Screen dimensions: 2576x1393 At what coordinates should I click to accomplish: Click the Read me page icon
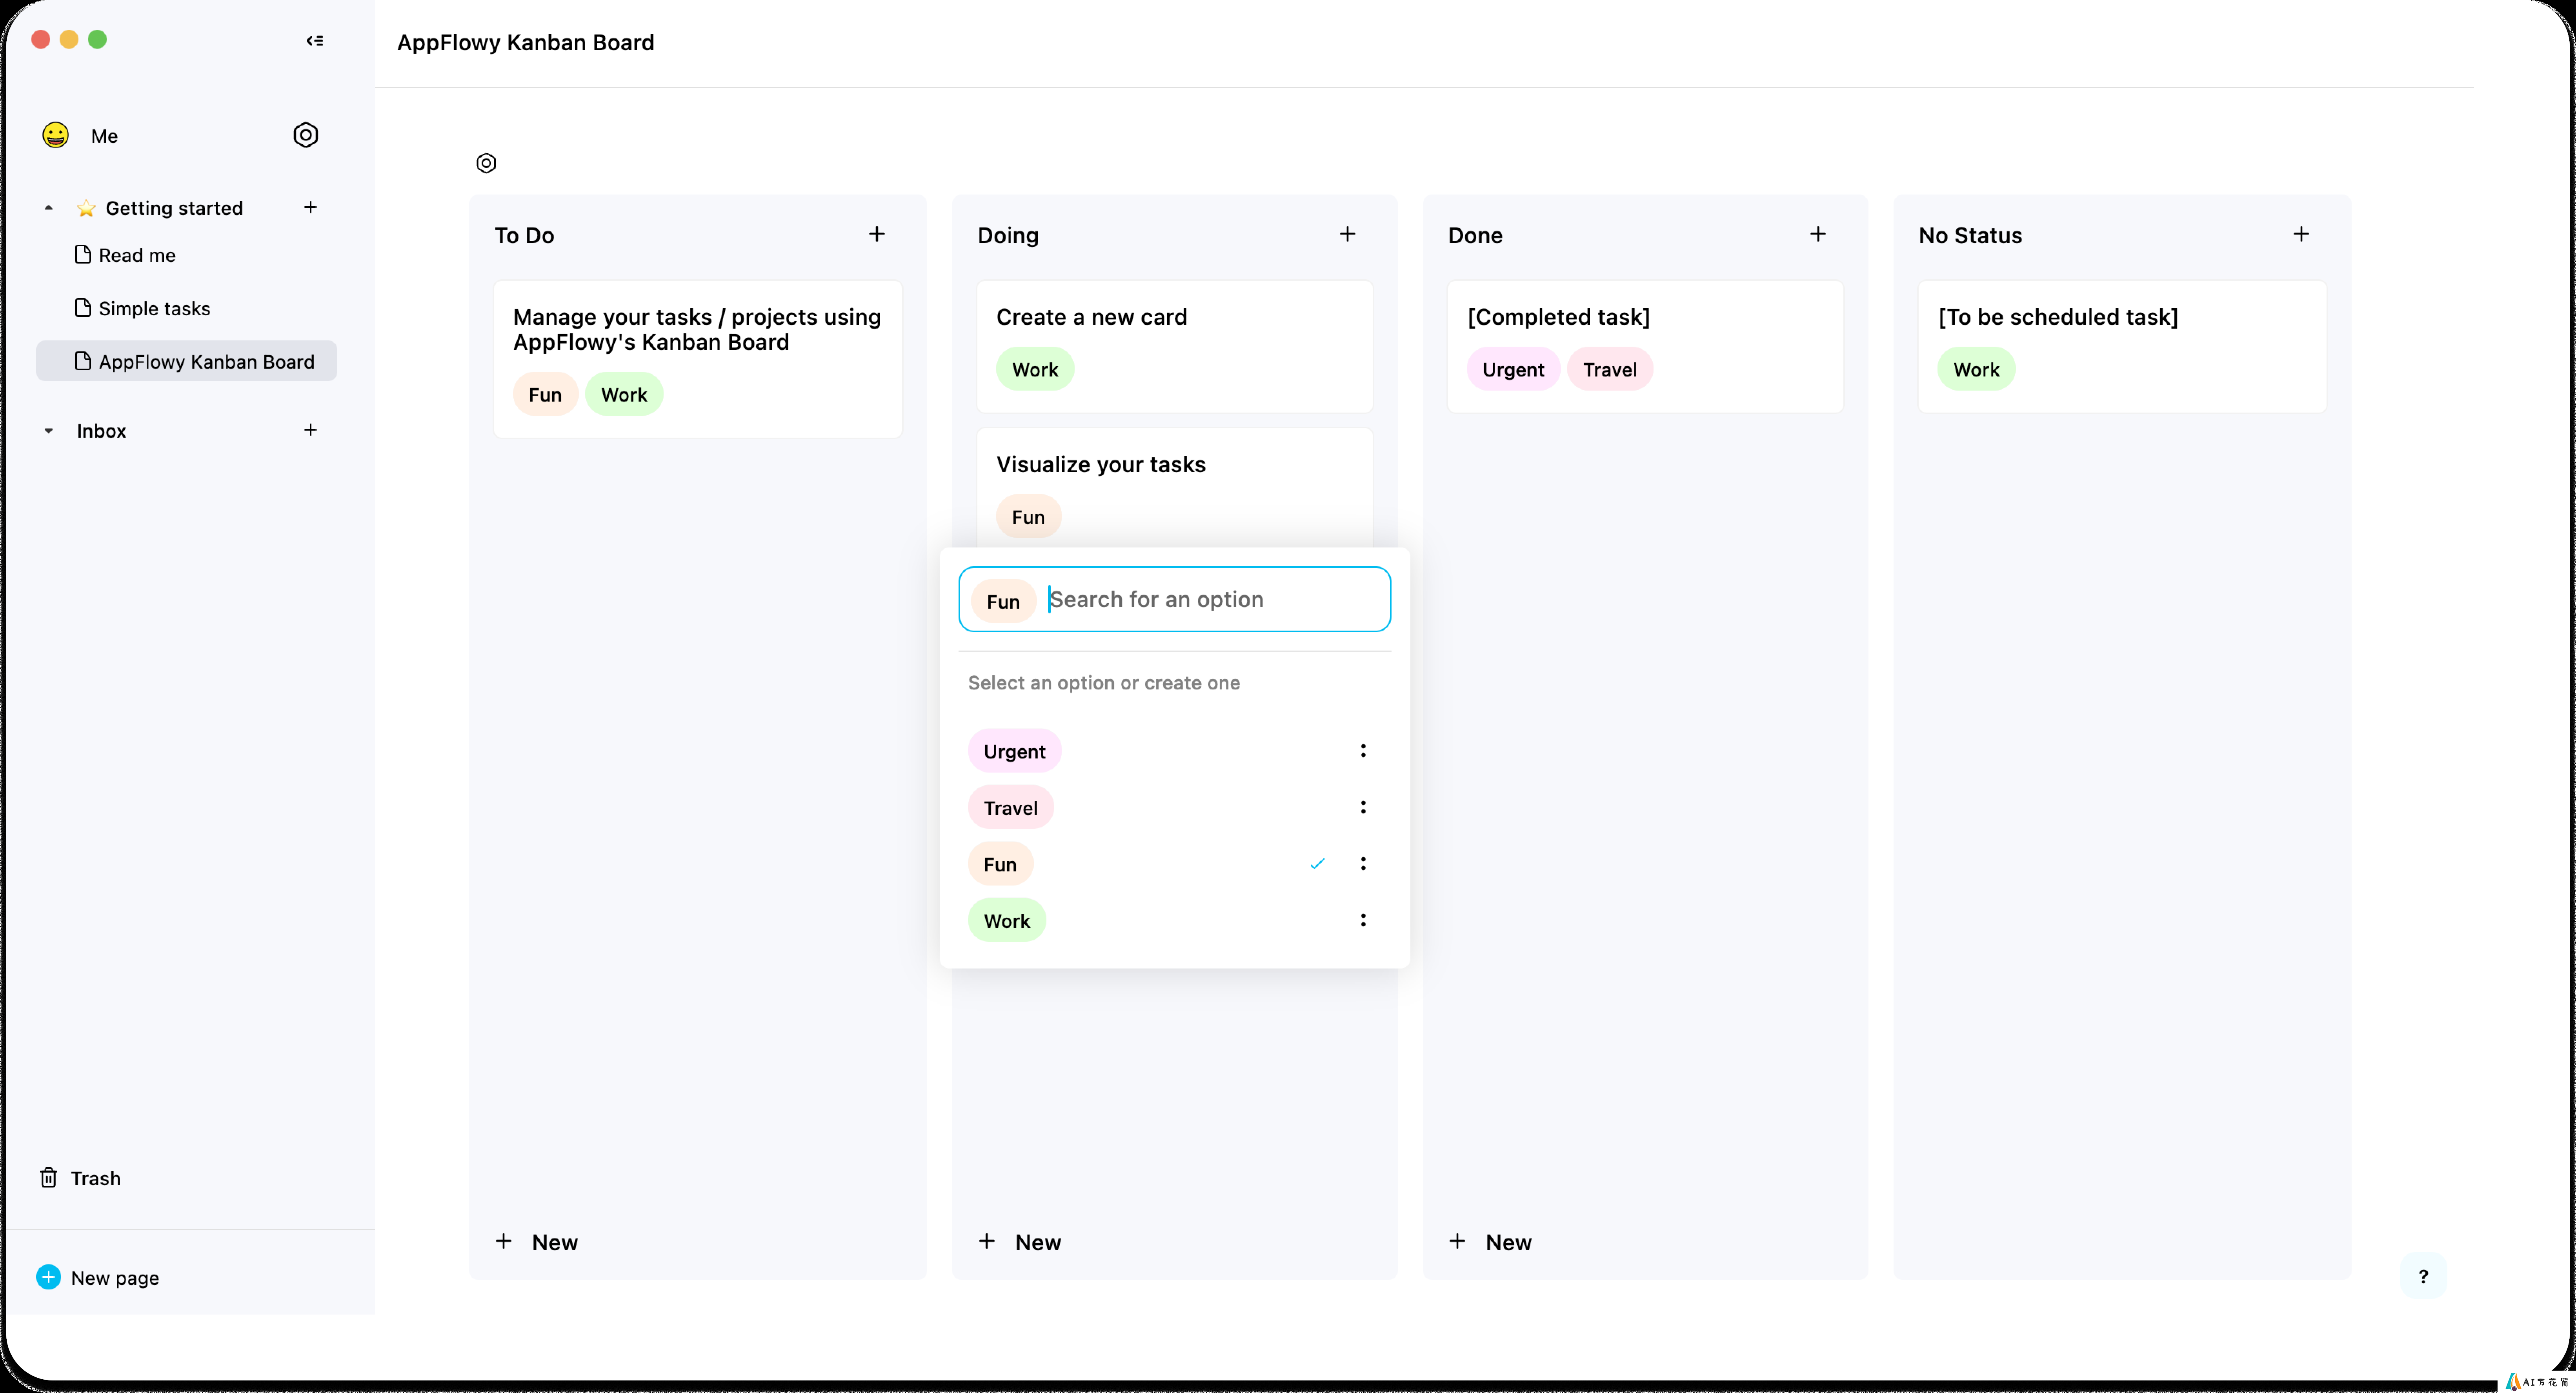[83, 254]
